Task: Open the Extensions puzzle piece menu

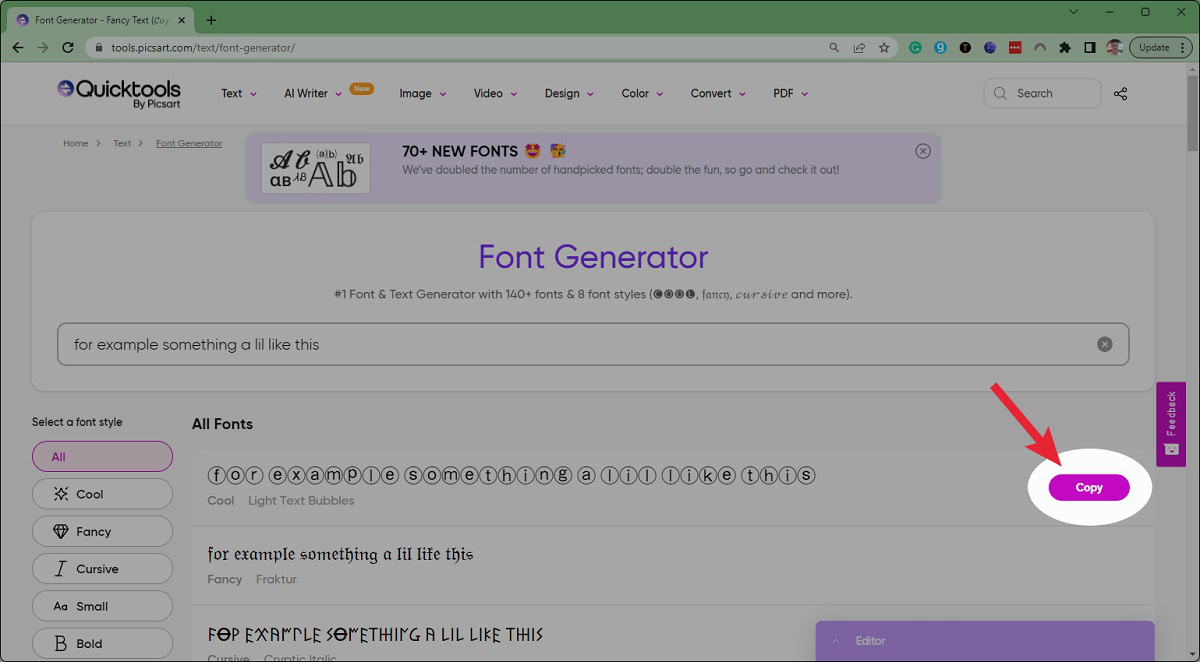Action: pos(1065,47)
